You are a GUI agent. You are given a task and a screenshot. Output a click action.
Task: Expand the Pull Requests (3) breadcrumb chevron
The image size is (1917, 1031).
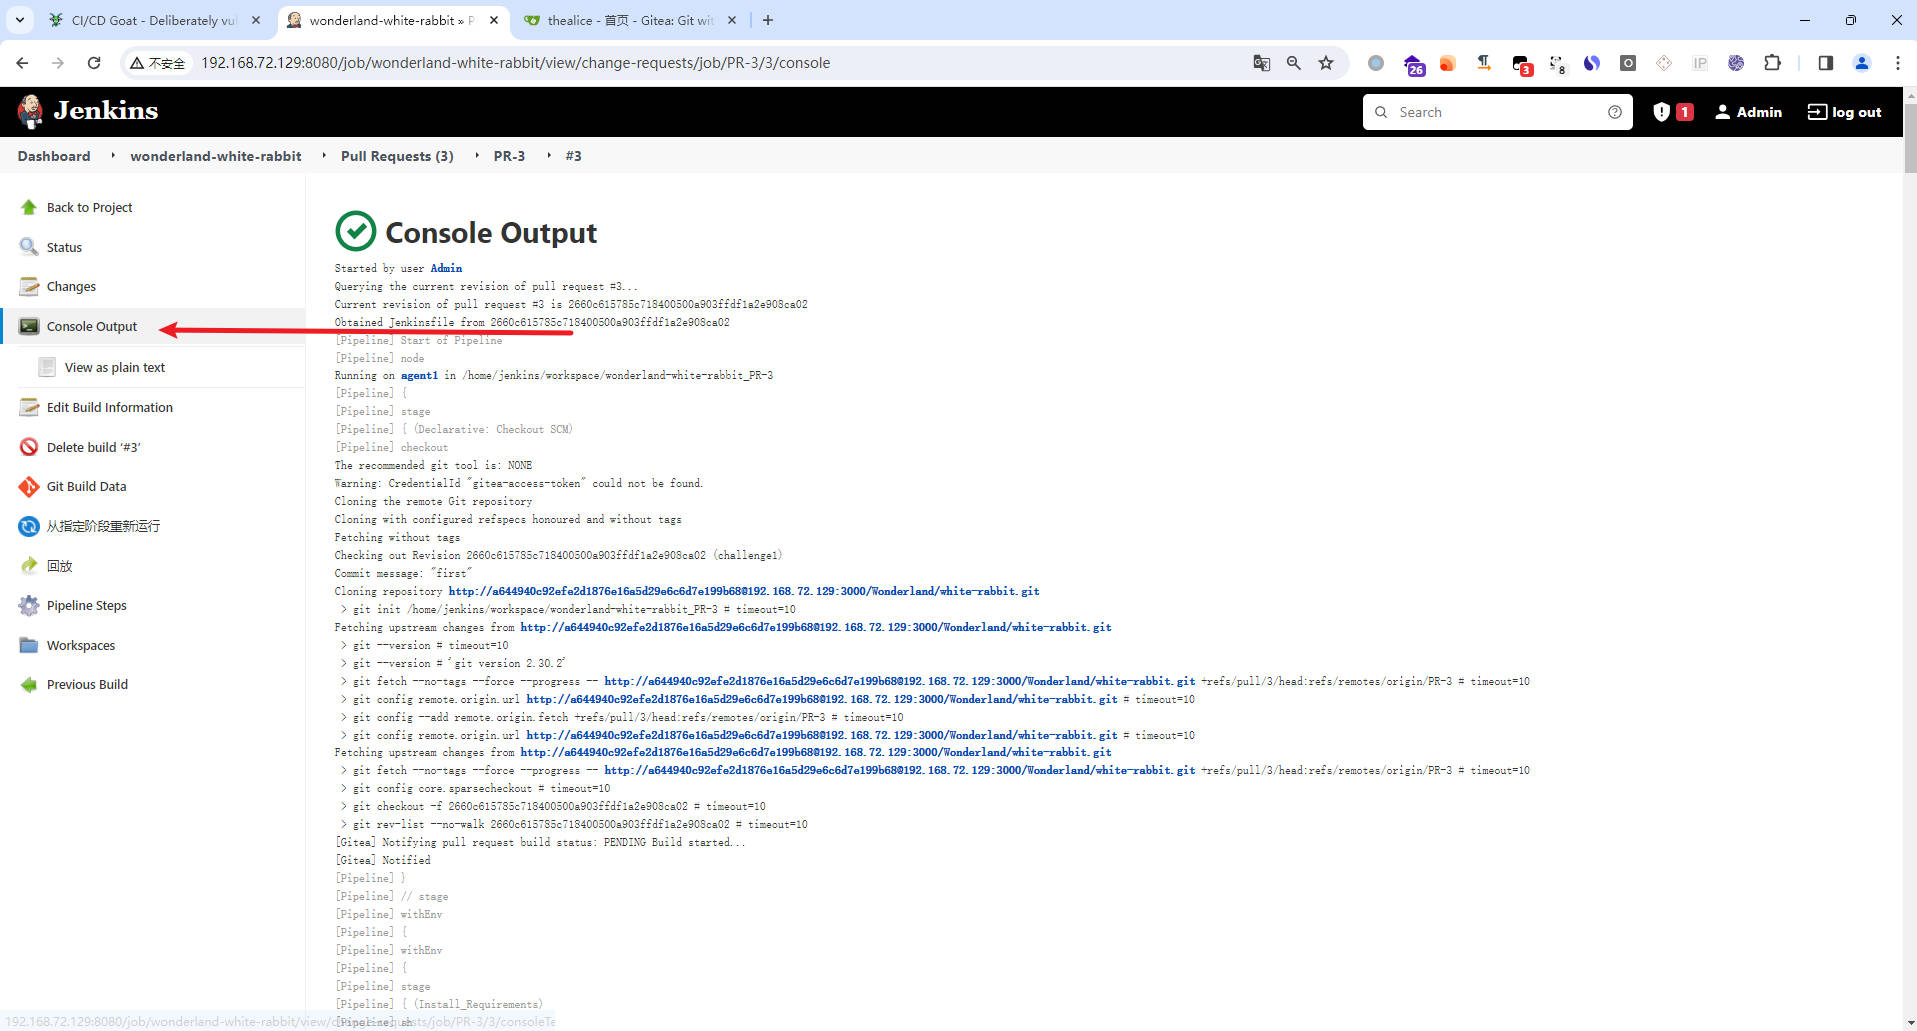[x=476, y=156]
